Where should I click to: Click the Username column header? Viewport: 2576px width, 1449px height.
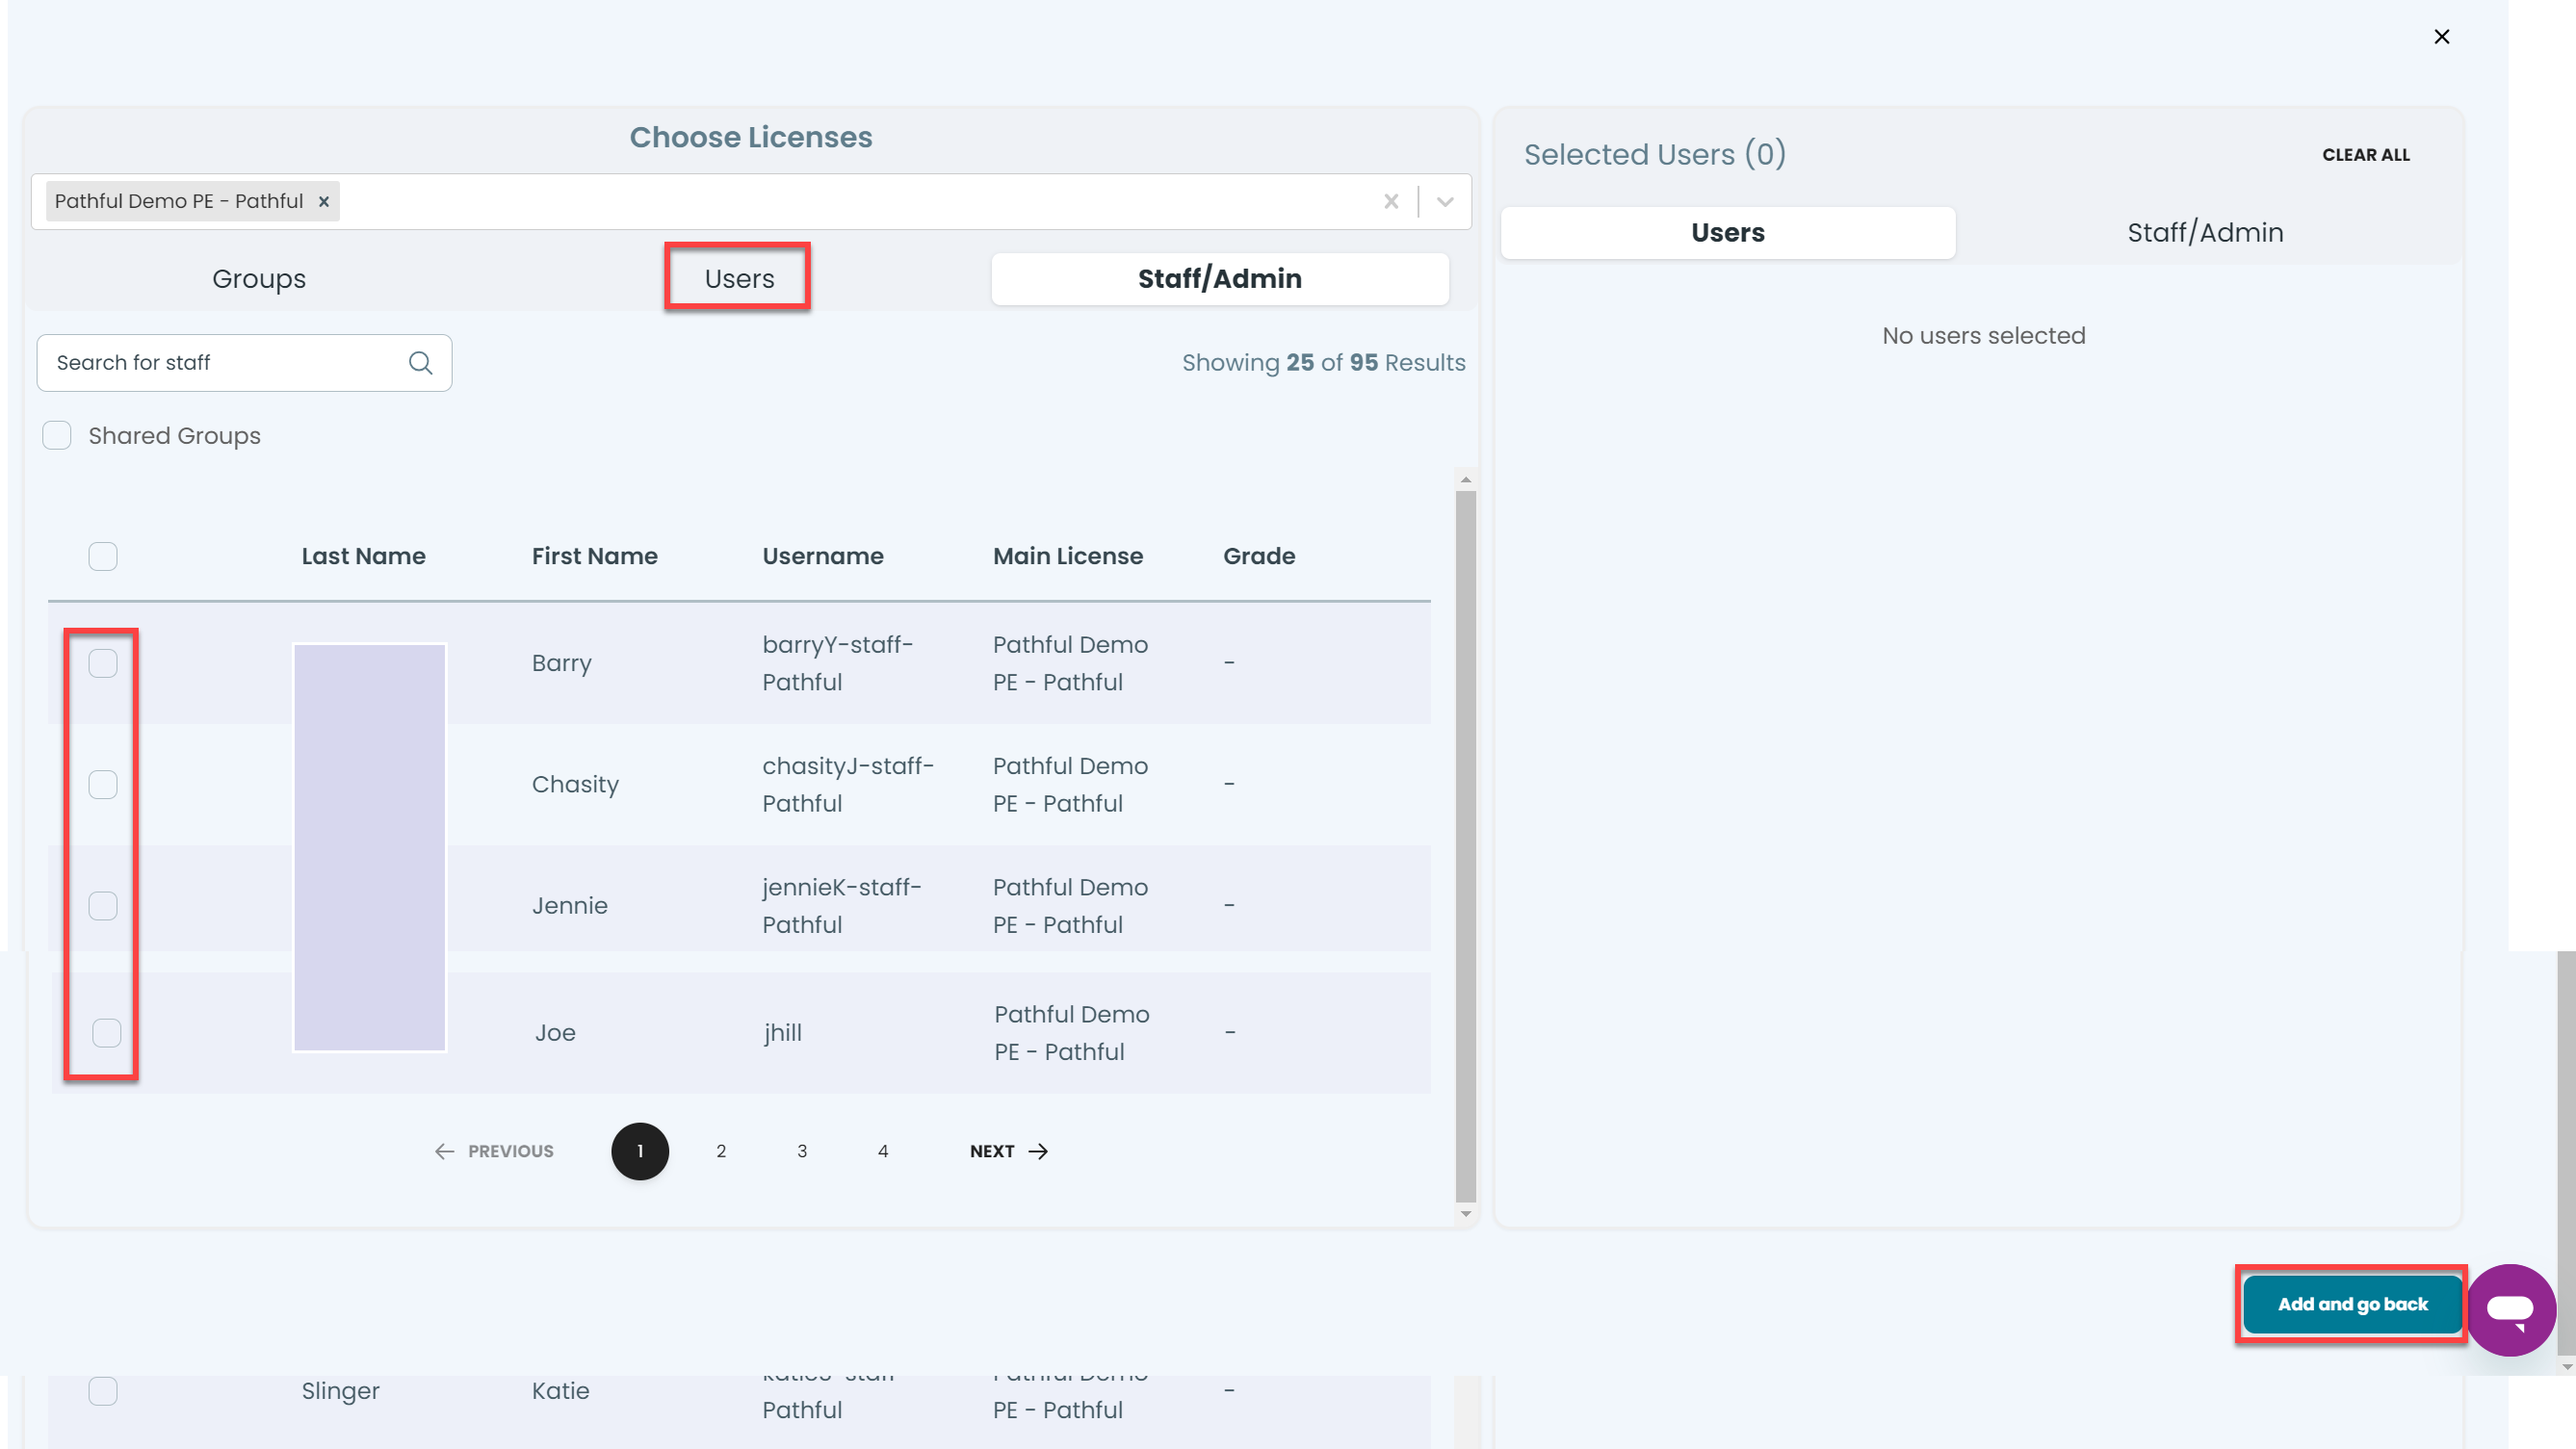tap(823, 556)
